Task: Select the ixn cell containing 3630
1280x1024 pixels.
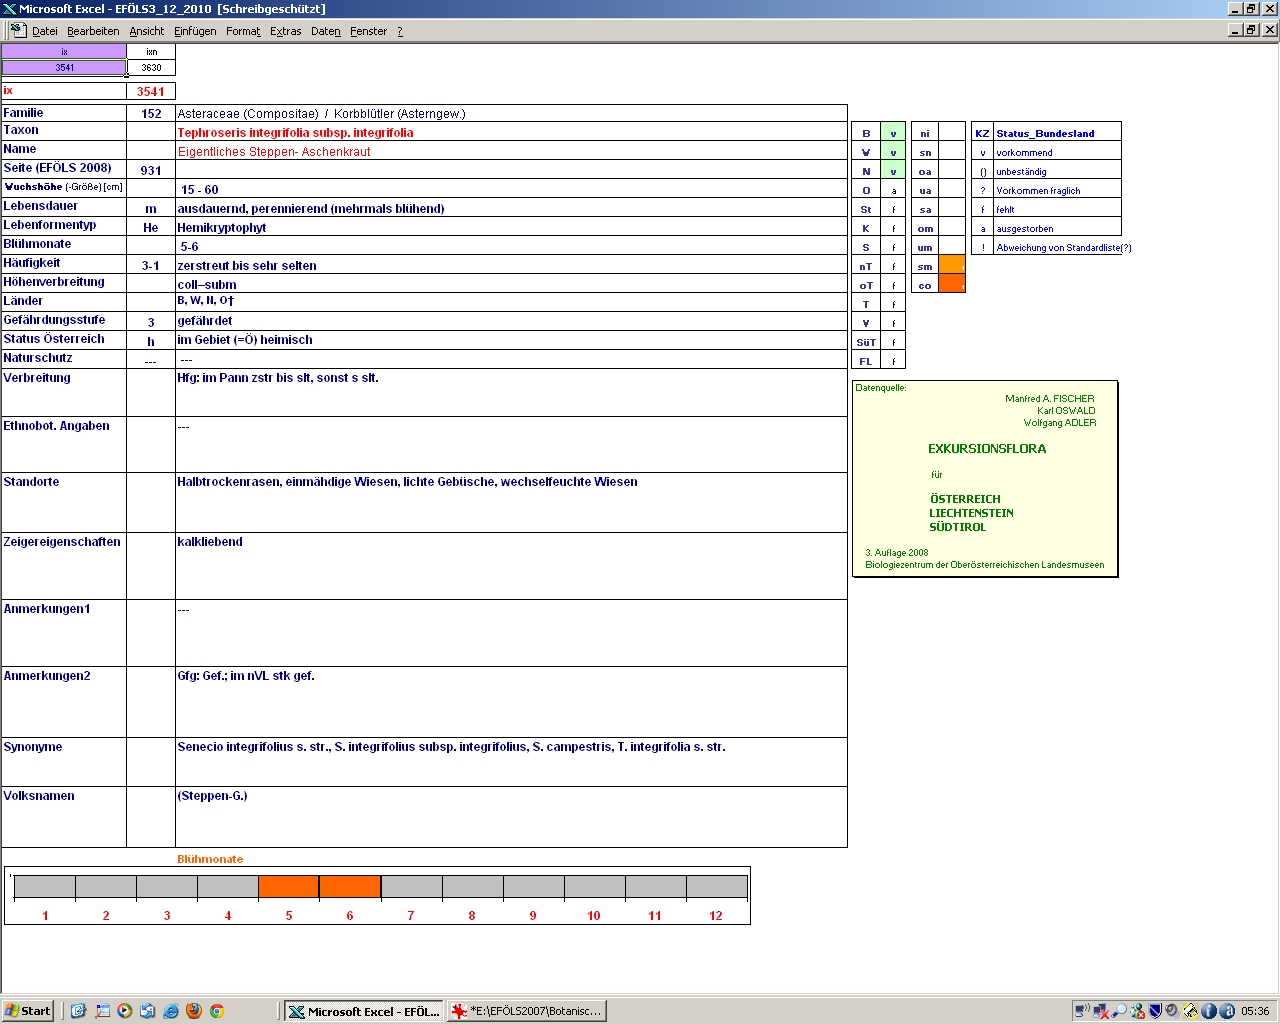Action: (x=151, y=68)
